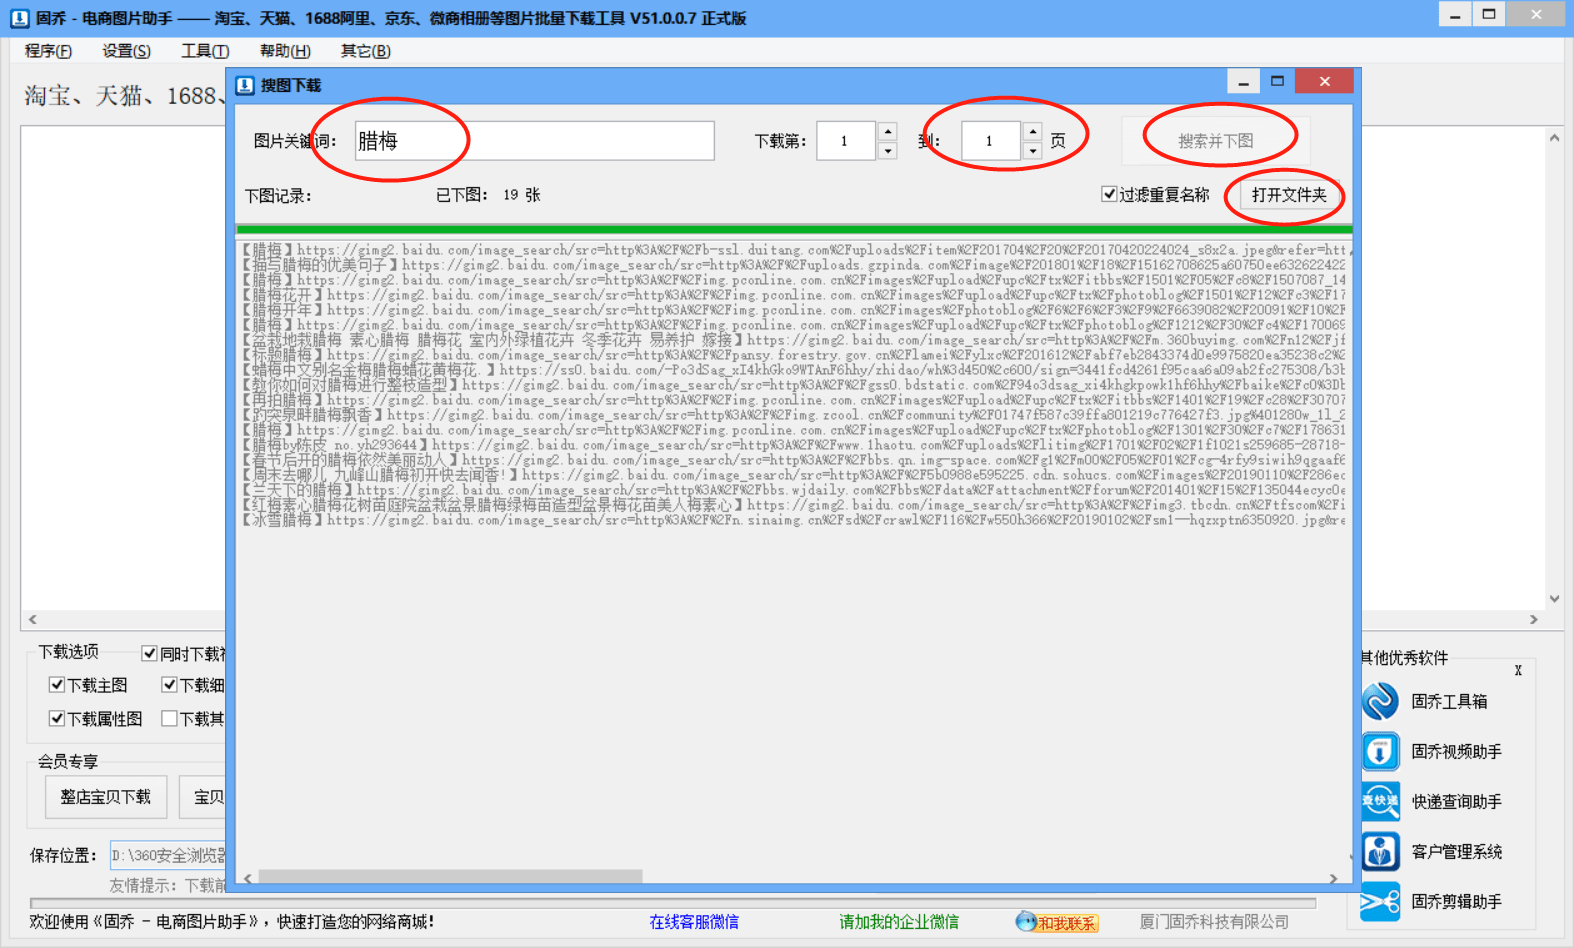Select the 冰雪腊梅 log entry
The height and width of the screenshot is (948, 1574).
coord(794,520)
